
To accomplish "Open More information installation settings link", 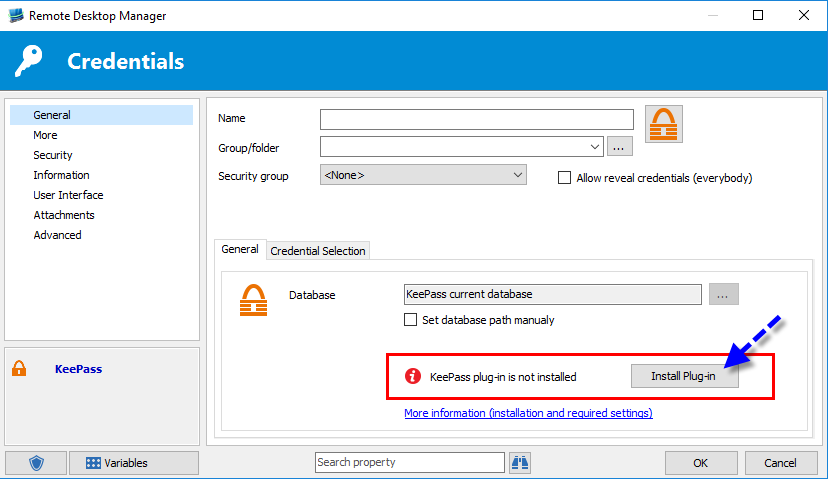I will (528, 413).
